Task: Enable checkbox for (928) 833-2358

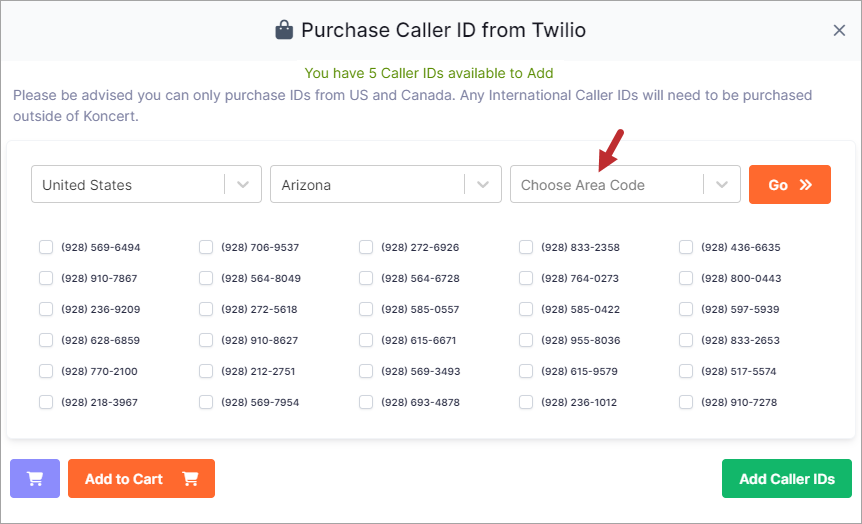Action: point(526,247)
